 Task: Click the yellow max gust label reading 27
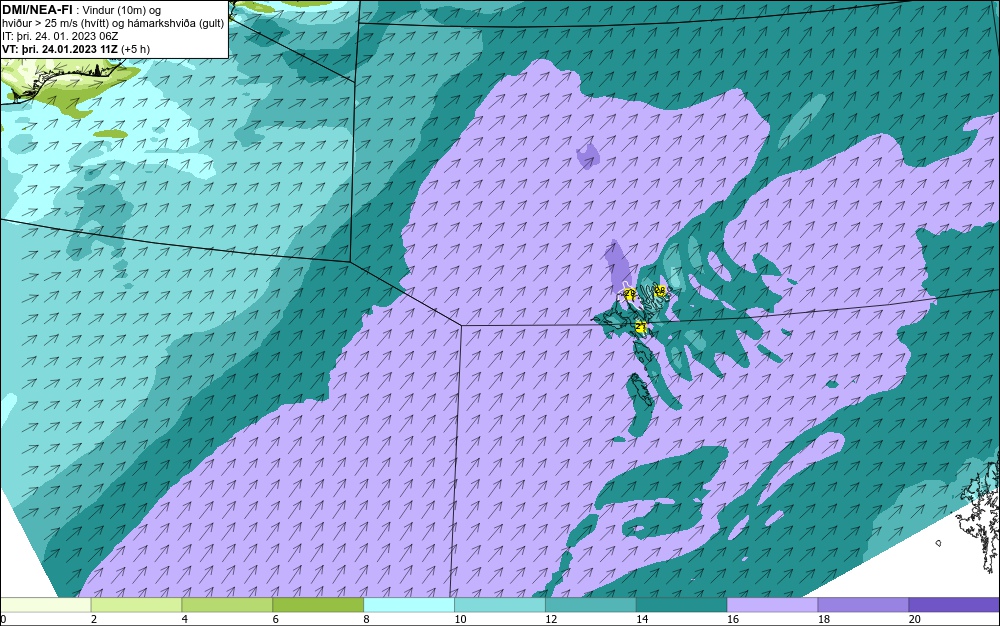tap(641, 327)
